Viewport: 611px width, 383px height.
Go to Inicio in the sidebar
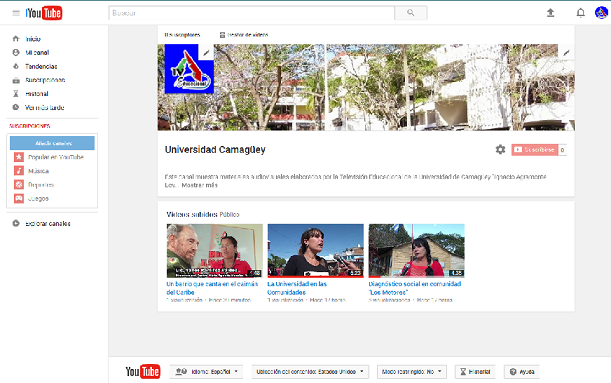pos(33,39)
